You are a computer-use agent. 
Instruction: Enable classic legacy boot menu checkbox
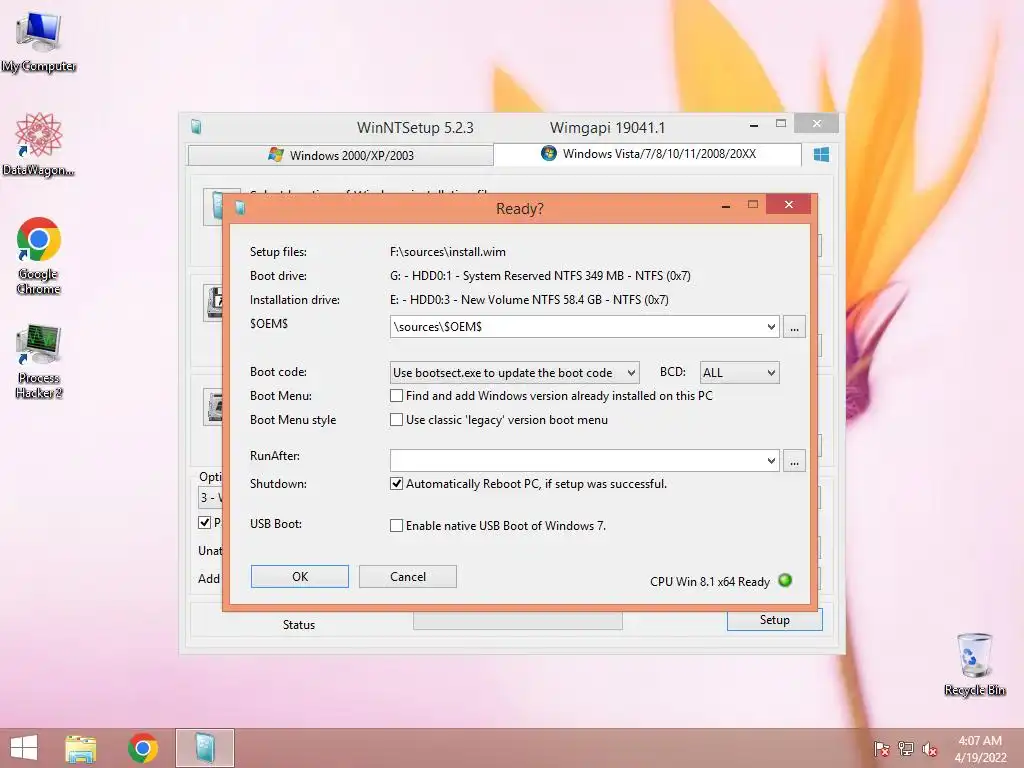point(396,420)
